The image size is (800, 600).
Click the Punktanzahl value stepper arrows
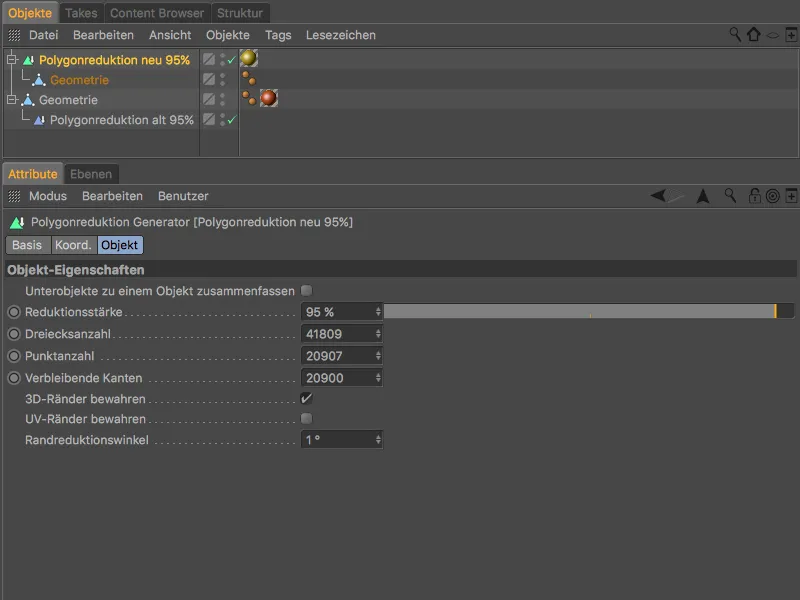point(378,356)
